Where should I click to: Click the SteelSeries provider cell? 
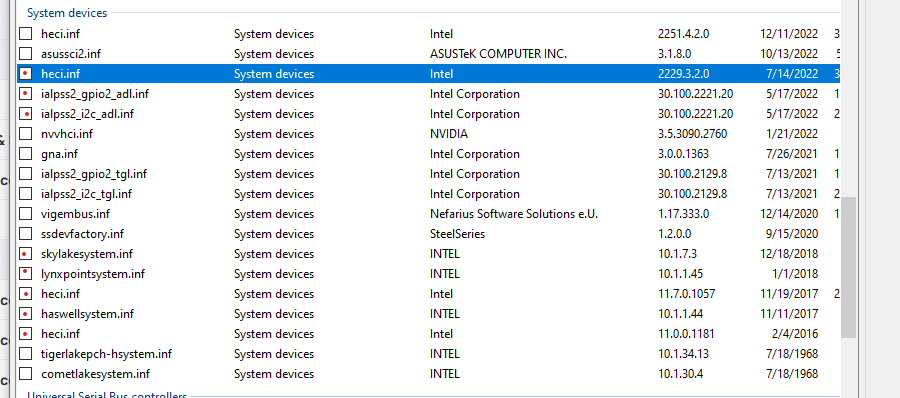click(457, 234)
